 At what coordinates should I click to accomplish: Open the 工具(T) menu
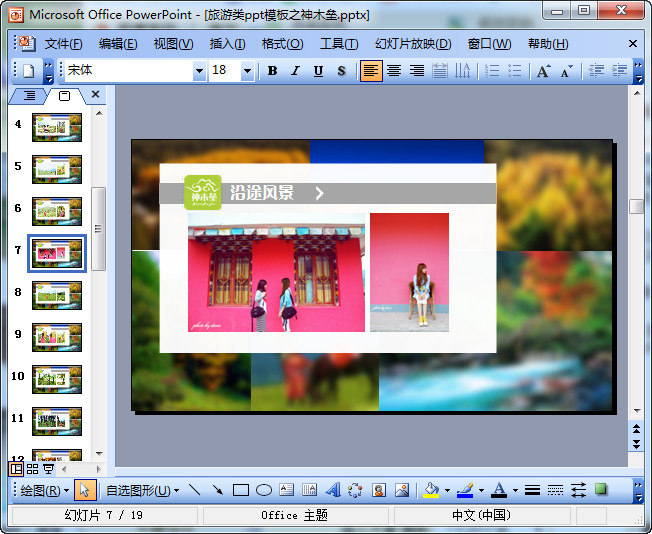click(339, 44)
